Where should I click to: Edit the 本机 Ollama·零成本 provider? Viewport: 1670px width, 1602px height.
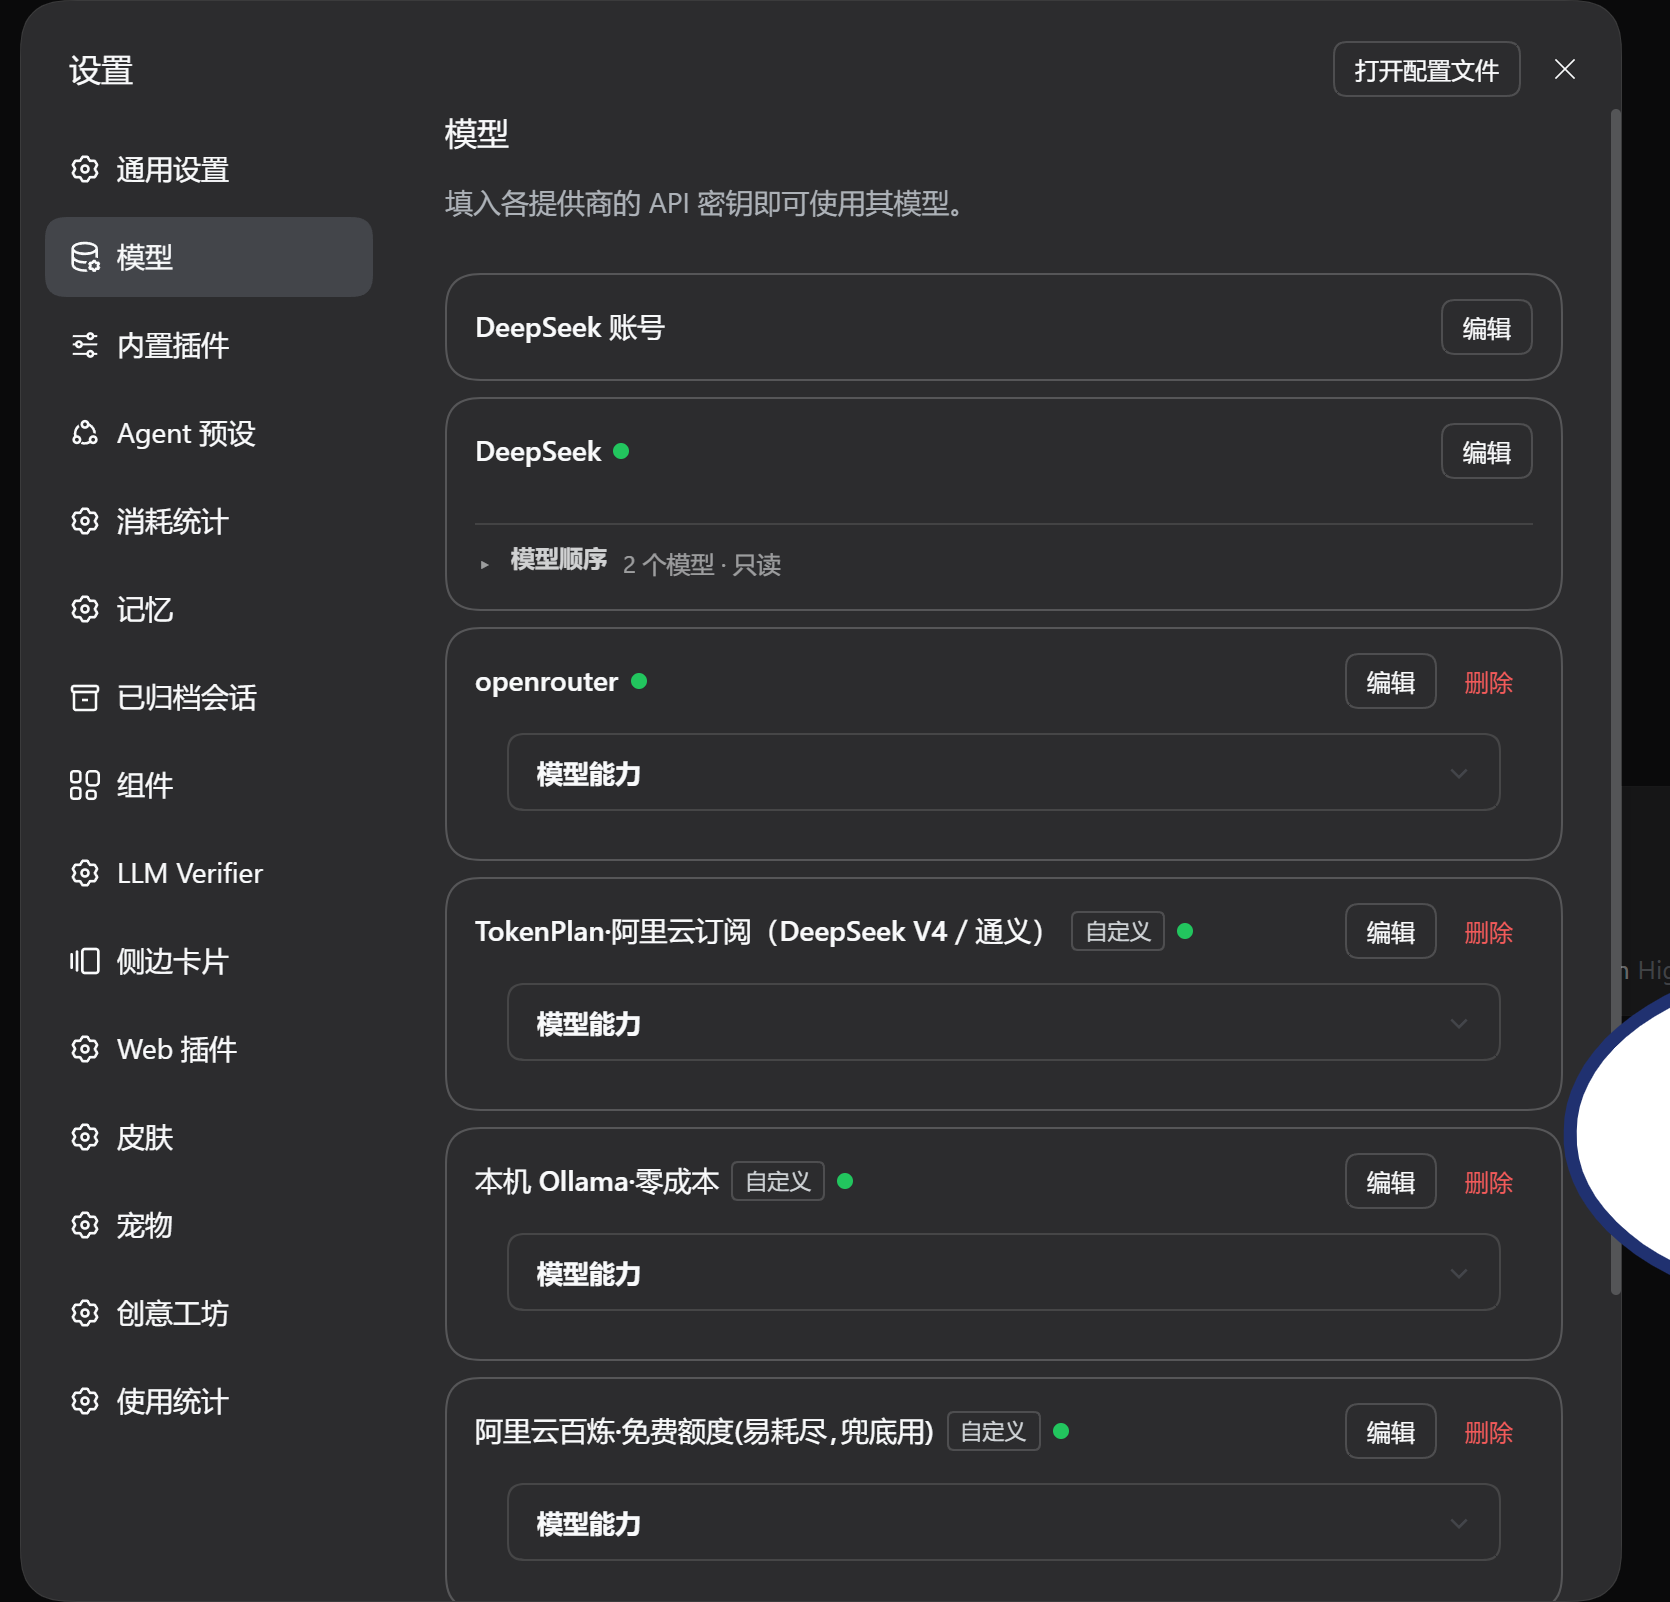pyautogui.click(x=1390, y=1181)
